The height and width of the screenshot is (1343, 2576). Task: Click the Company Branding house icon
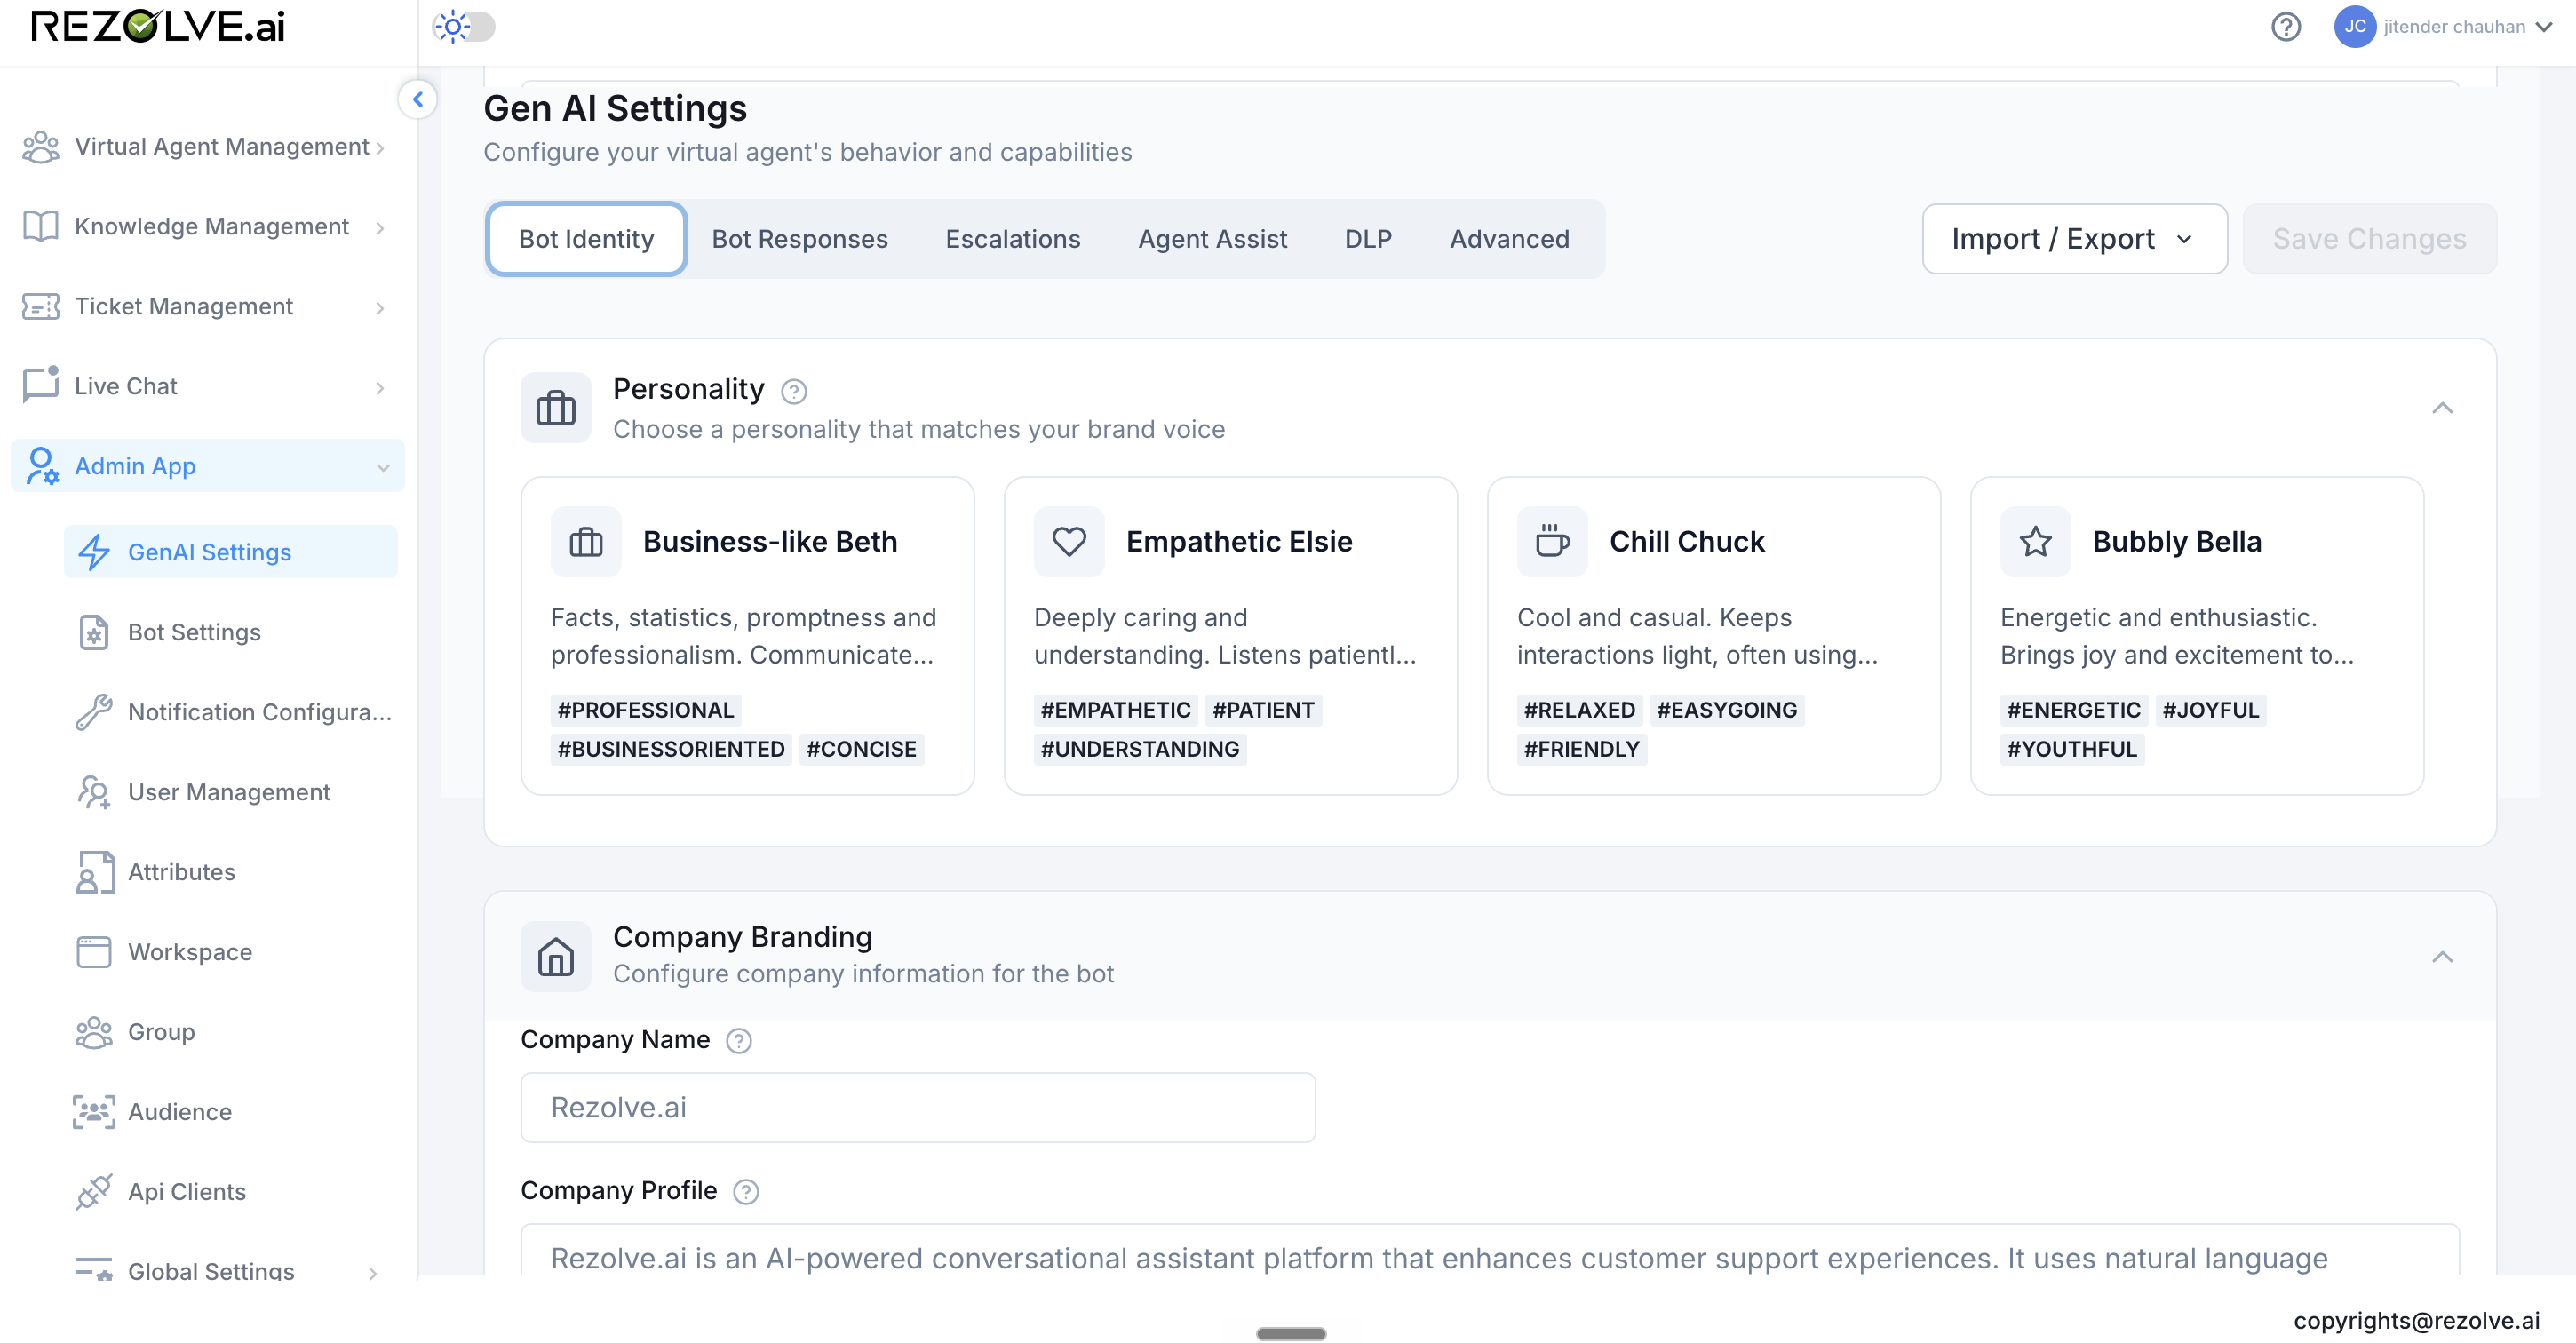point(556,957)
